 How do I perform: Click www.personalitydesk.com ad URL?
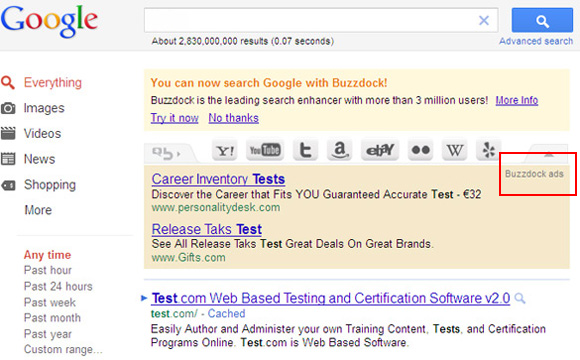216,207
